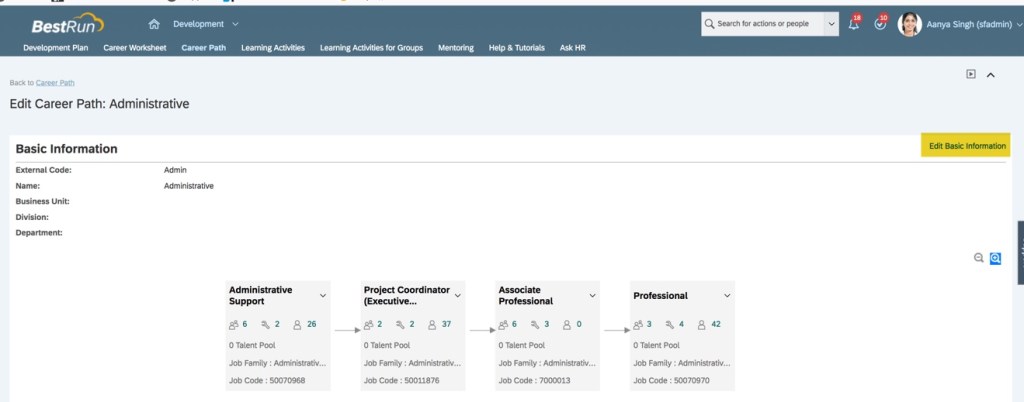
Task: Click the Home icon in header
Action: click(153, 24)
